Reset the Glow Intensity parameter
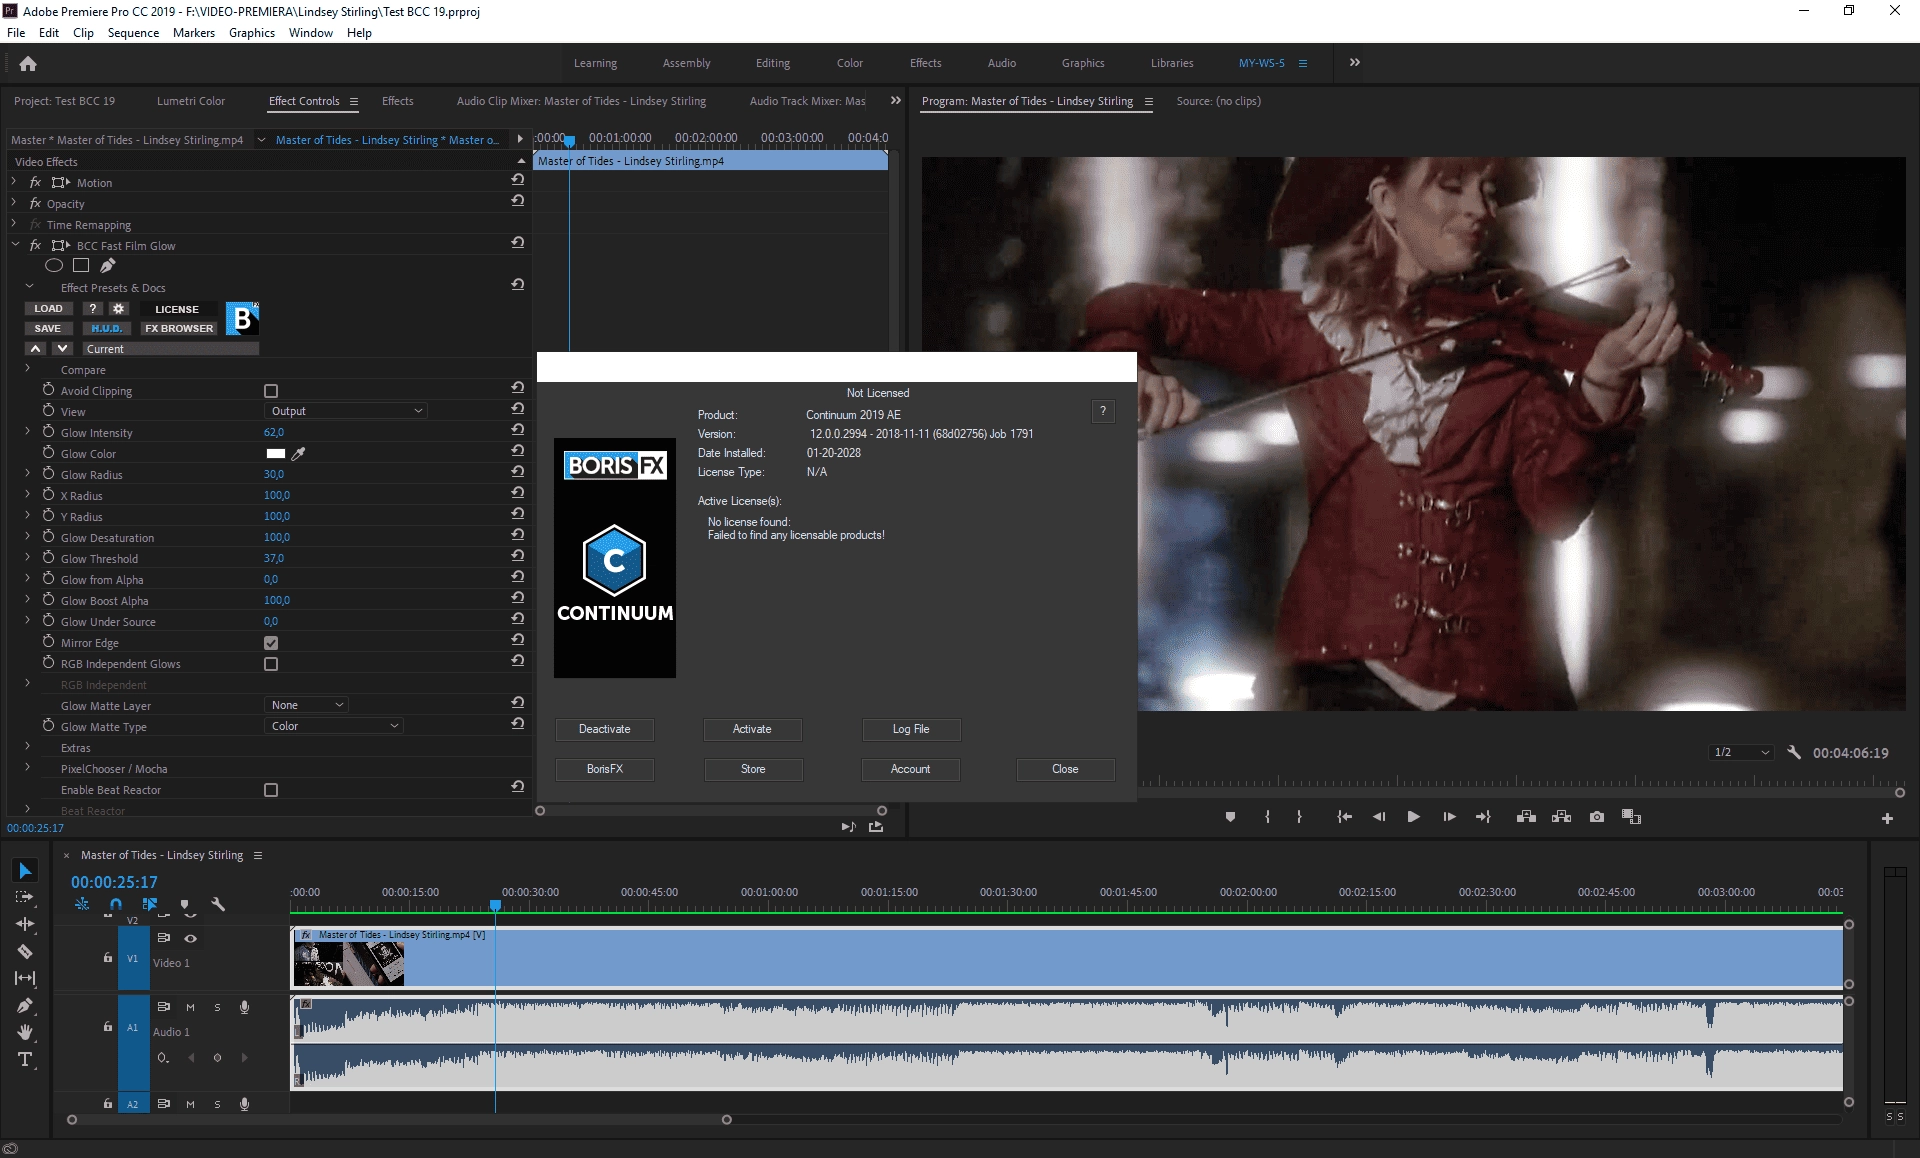1920x1158 pixels. coord(517,431)
